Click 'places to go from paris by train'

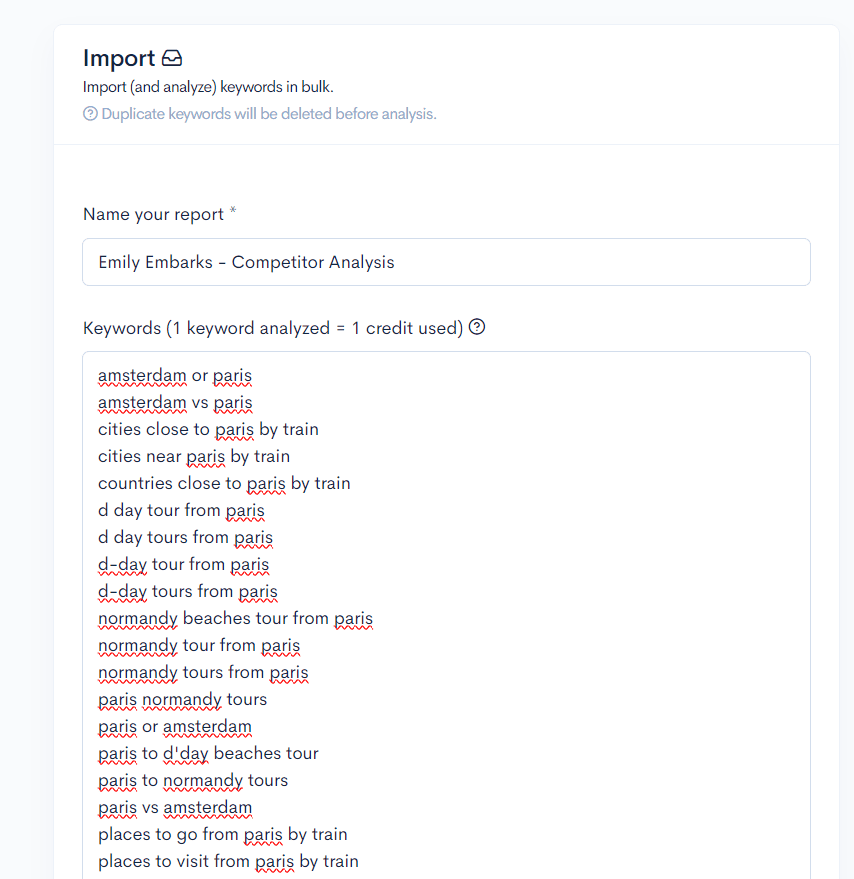pos(223,835)
